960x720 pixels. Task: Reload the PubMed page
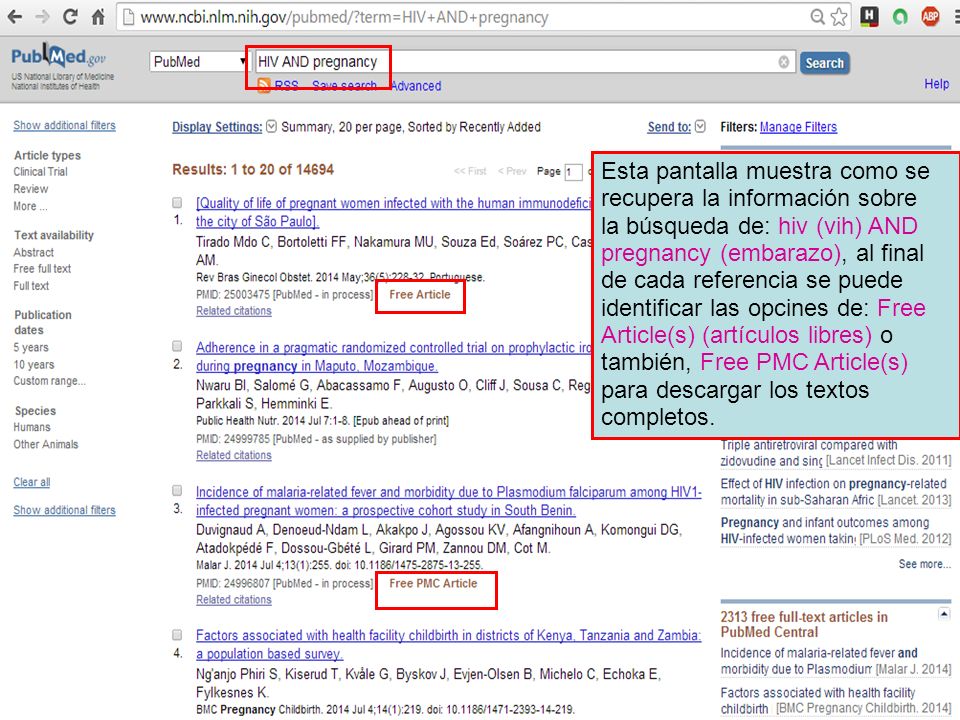click(x=70, y=17)
